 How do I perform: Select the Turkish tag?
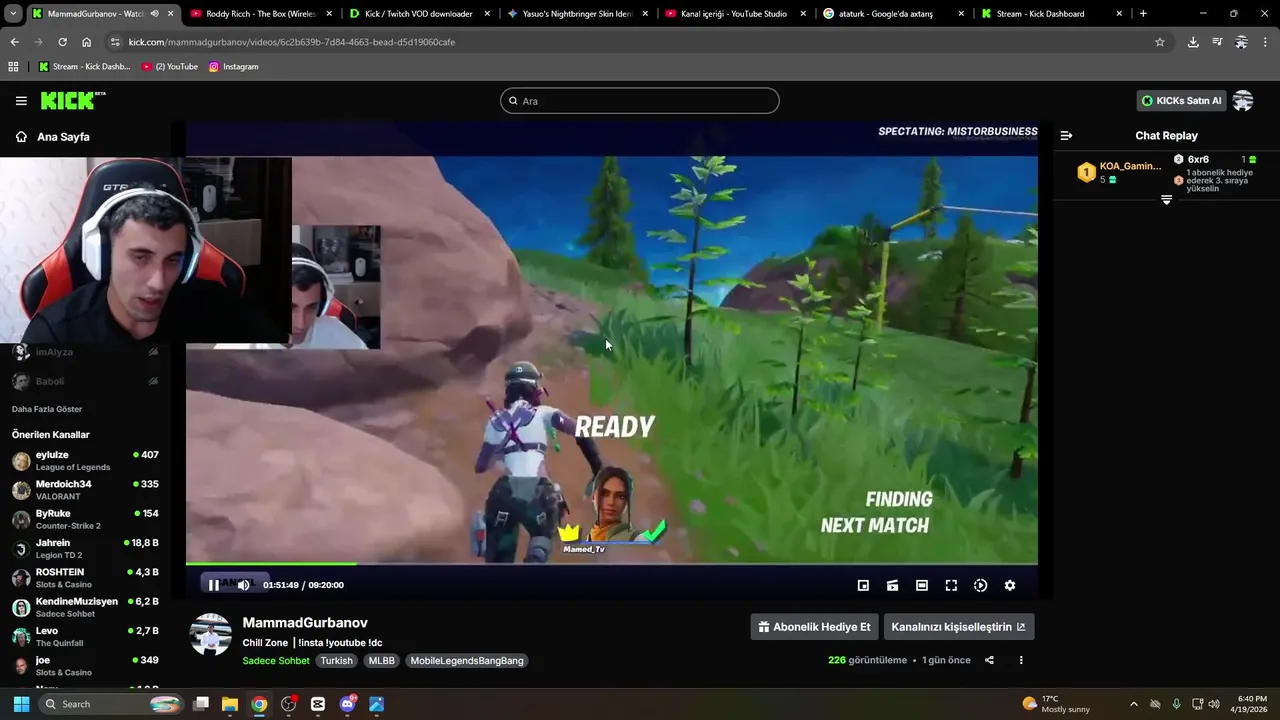337,661
